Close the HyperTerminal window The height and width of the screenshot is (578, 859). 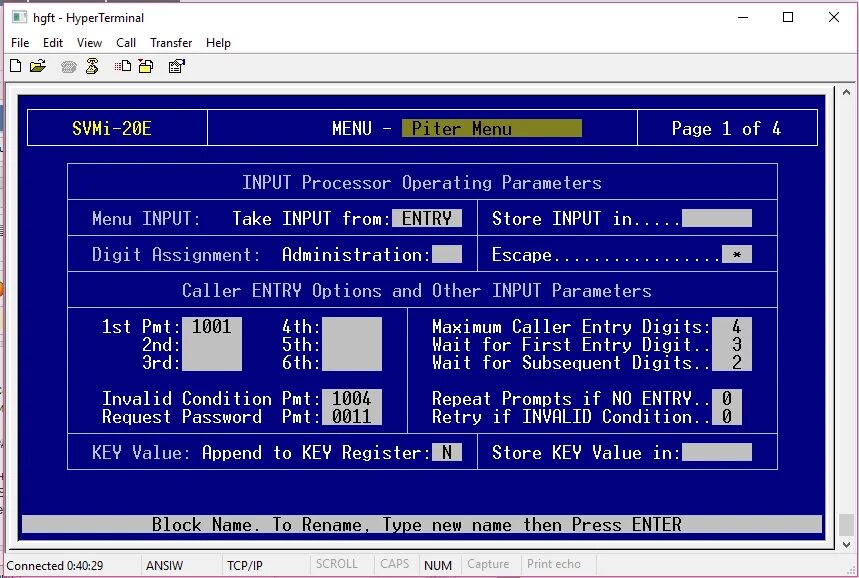[x=834, y=17]
